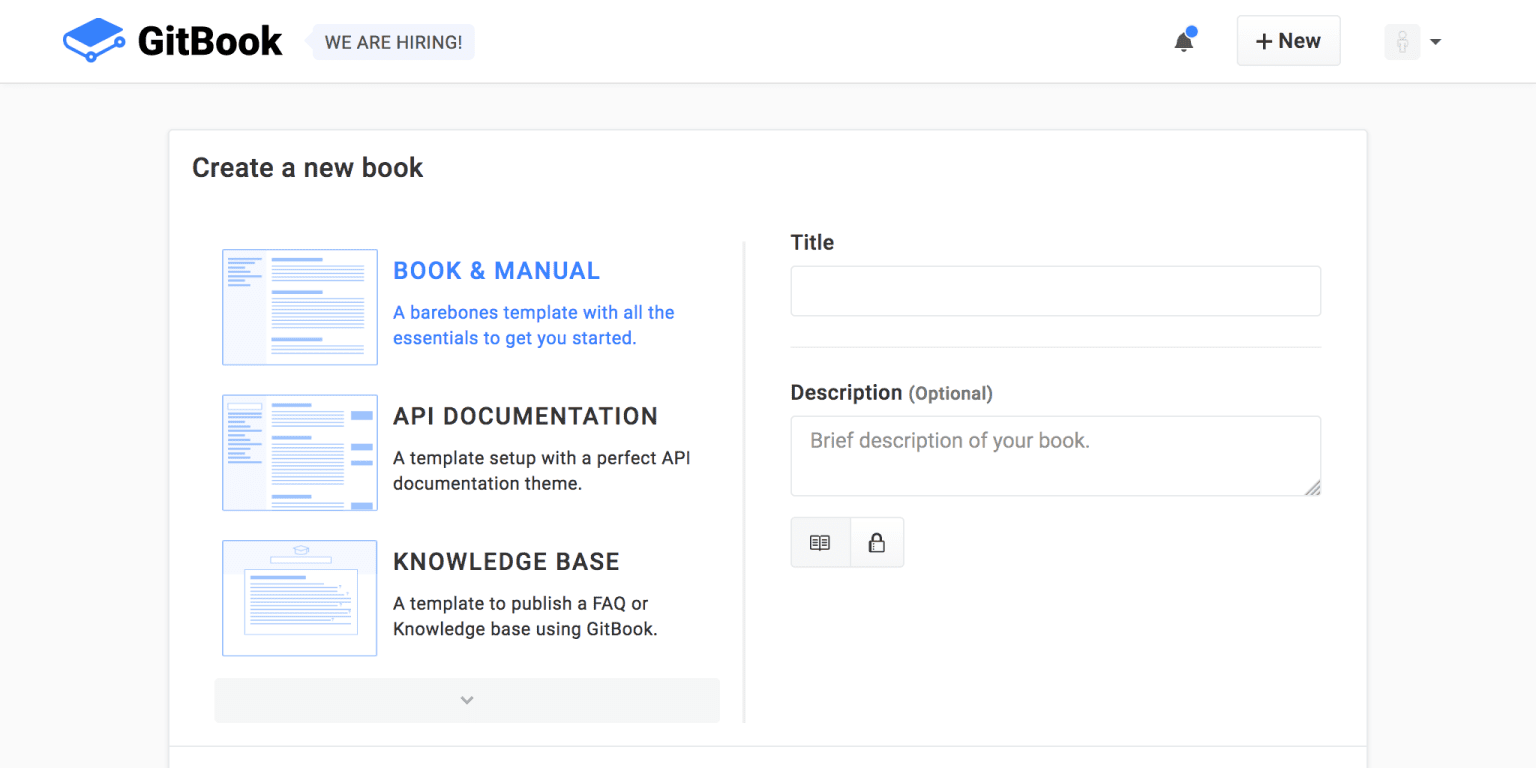This screenshot has height=768, width=1536.
Task: Click the + New button
Action: click(x=1288, y=40)
